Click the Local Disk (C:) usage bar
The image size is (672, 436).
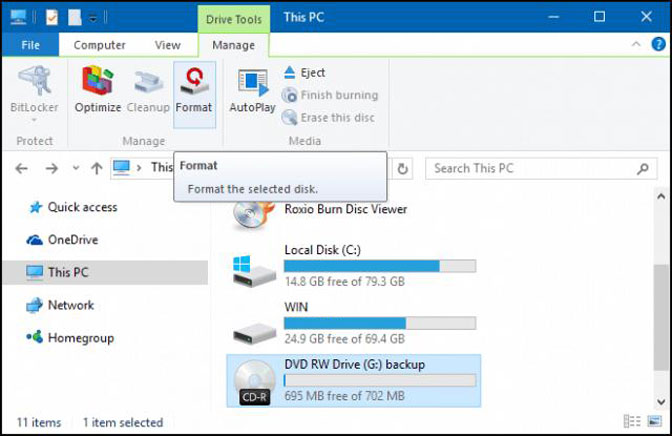pos(380,266)
